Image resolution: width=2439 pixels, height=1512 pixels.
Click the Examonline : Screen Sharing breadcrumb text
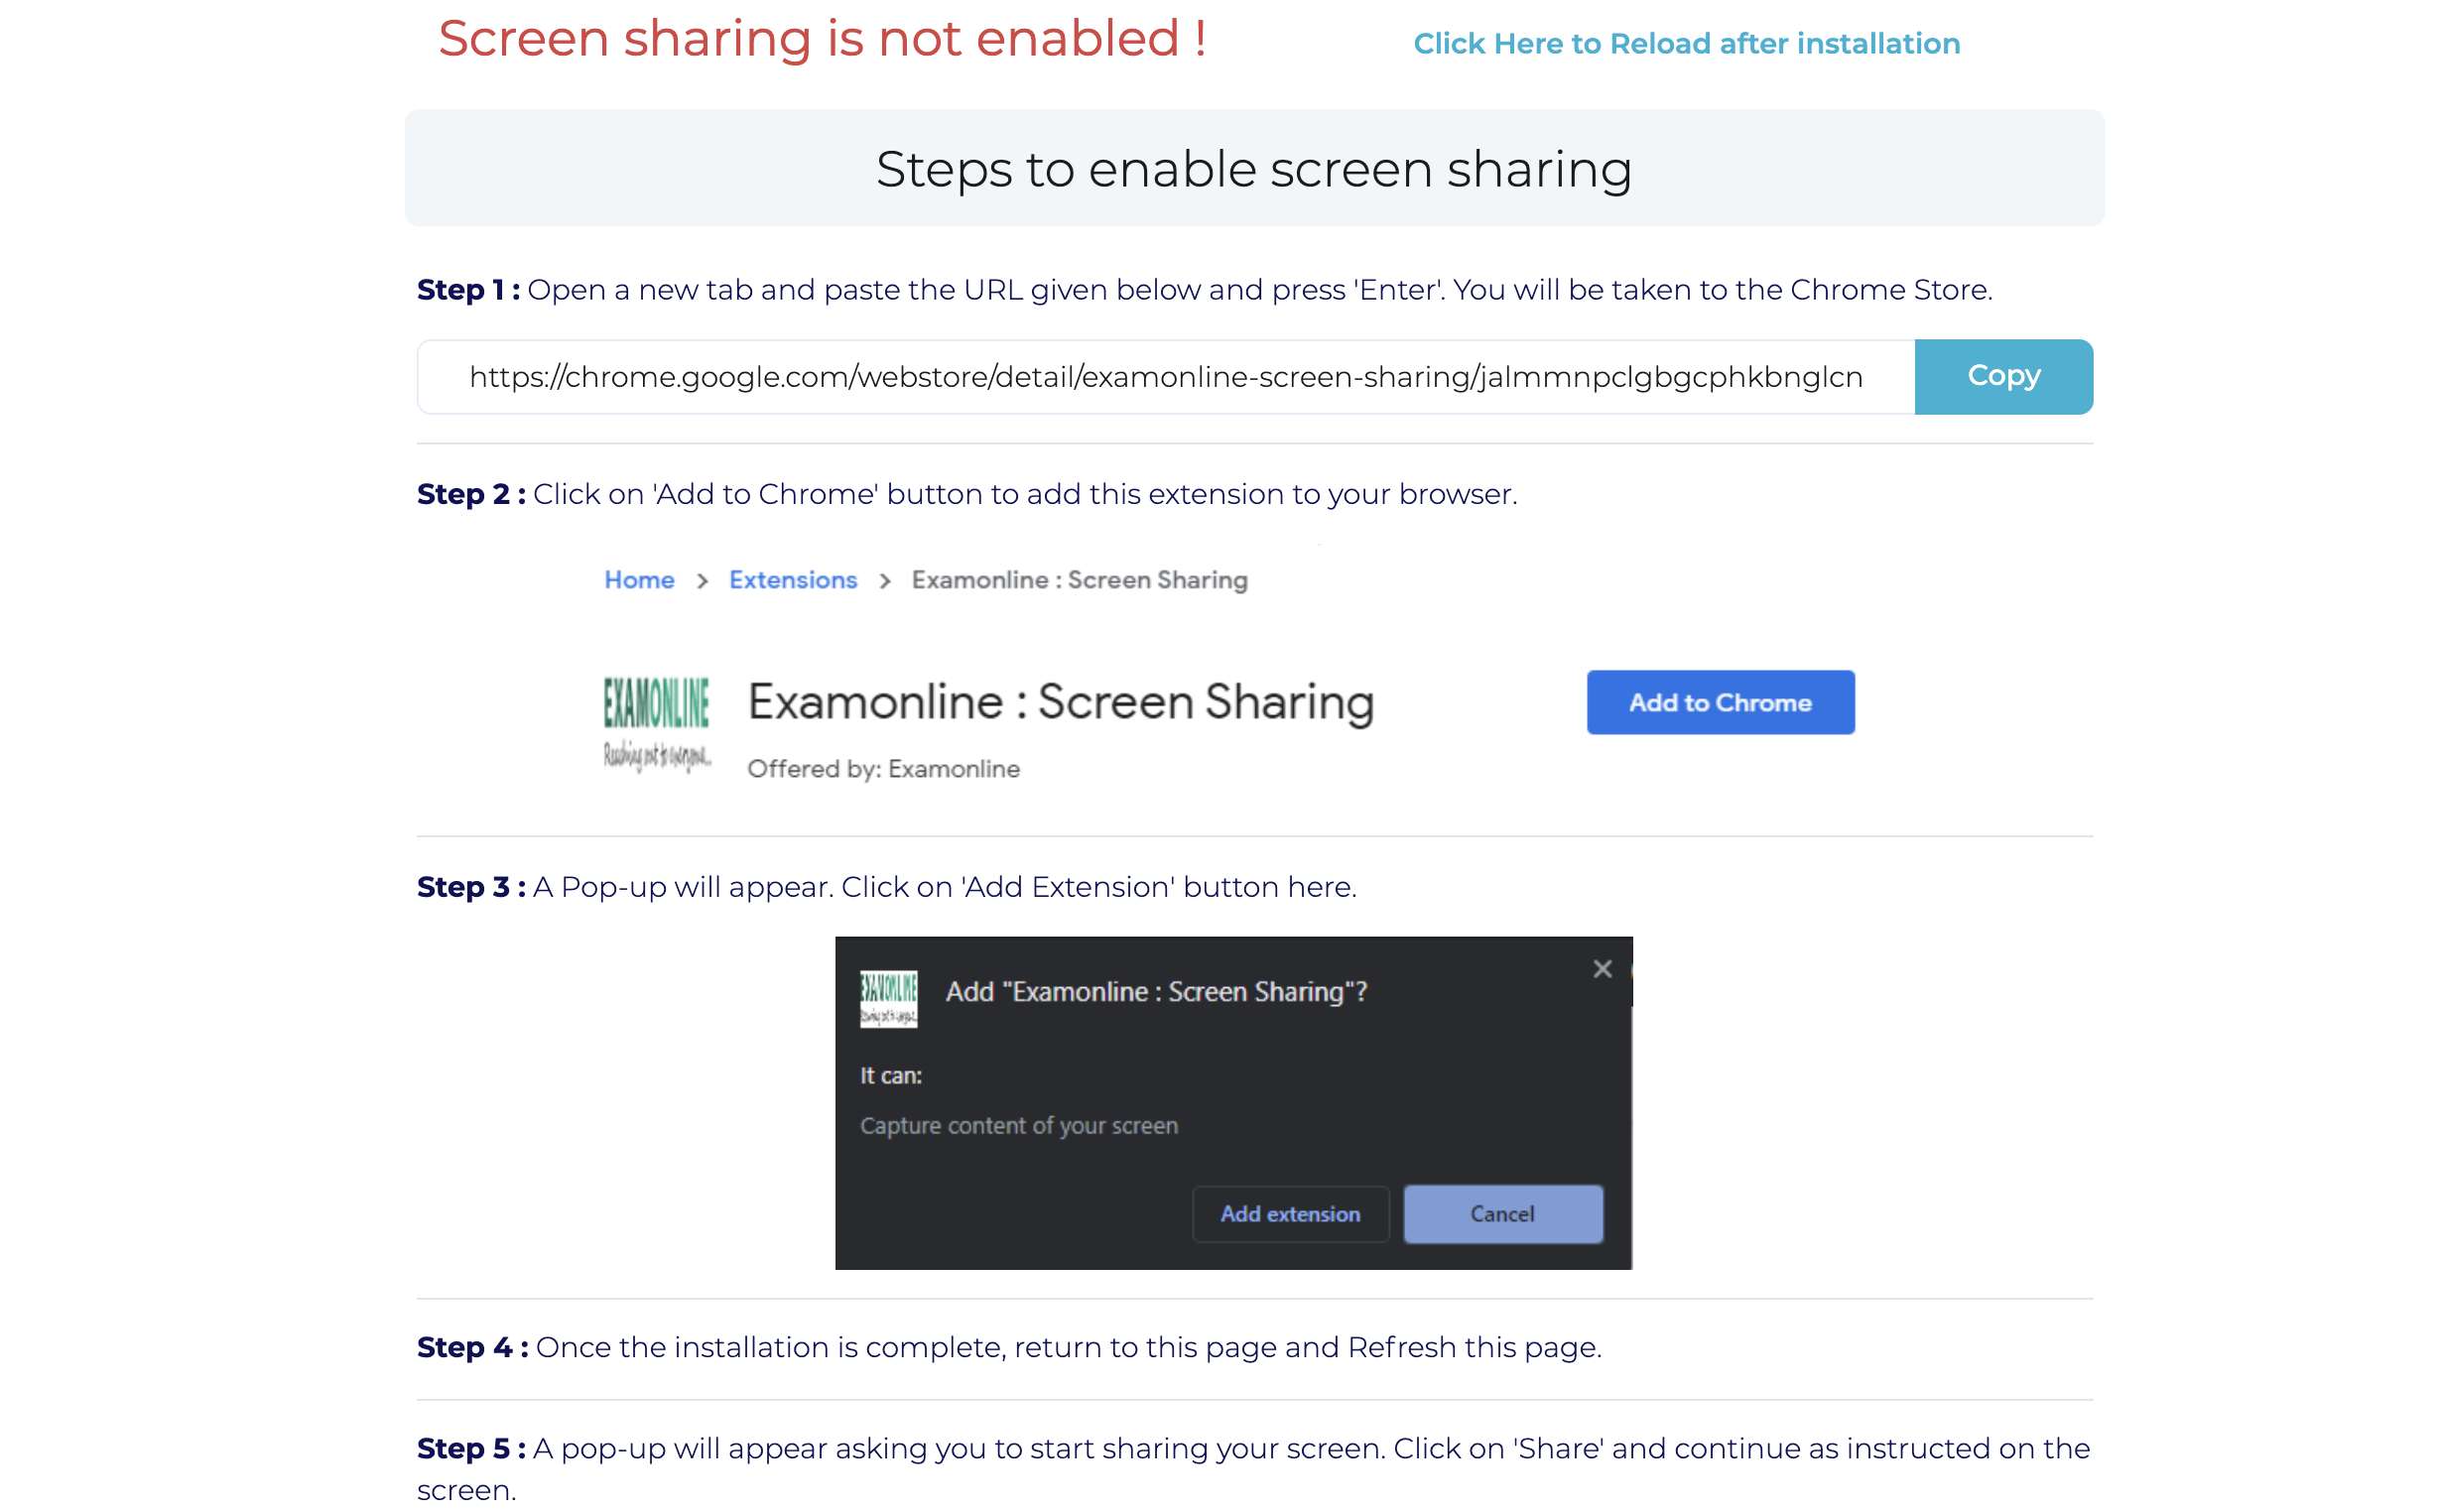tap(1079, 580)
